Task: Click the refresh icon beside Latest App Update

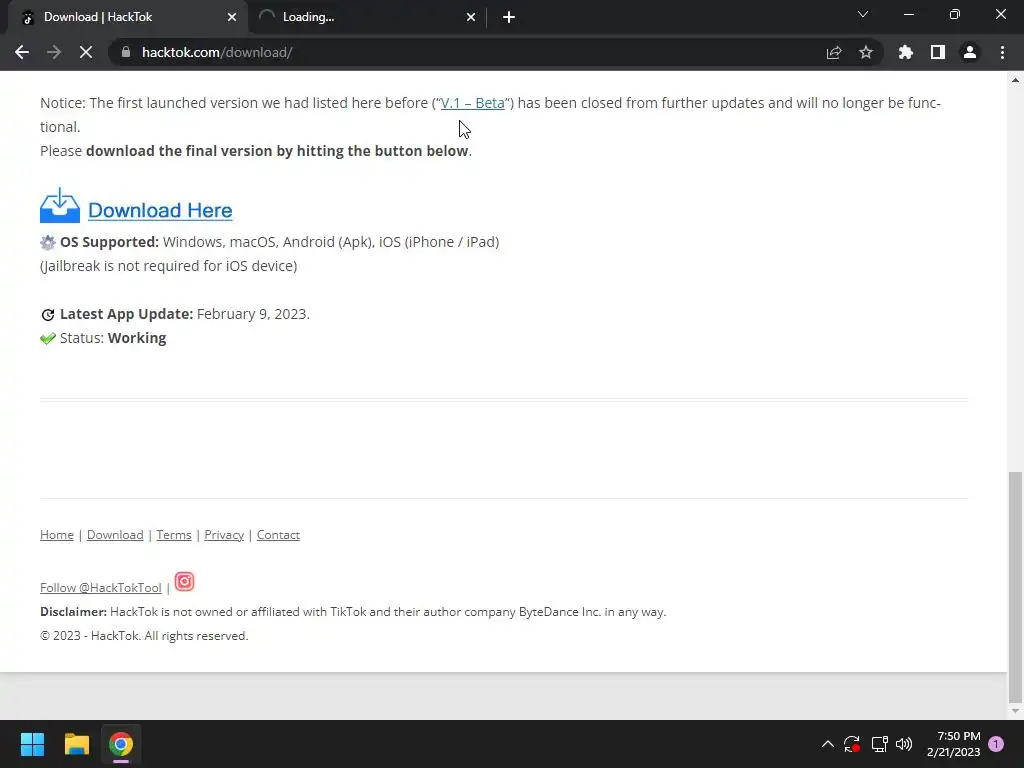Action: point(48,315)
